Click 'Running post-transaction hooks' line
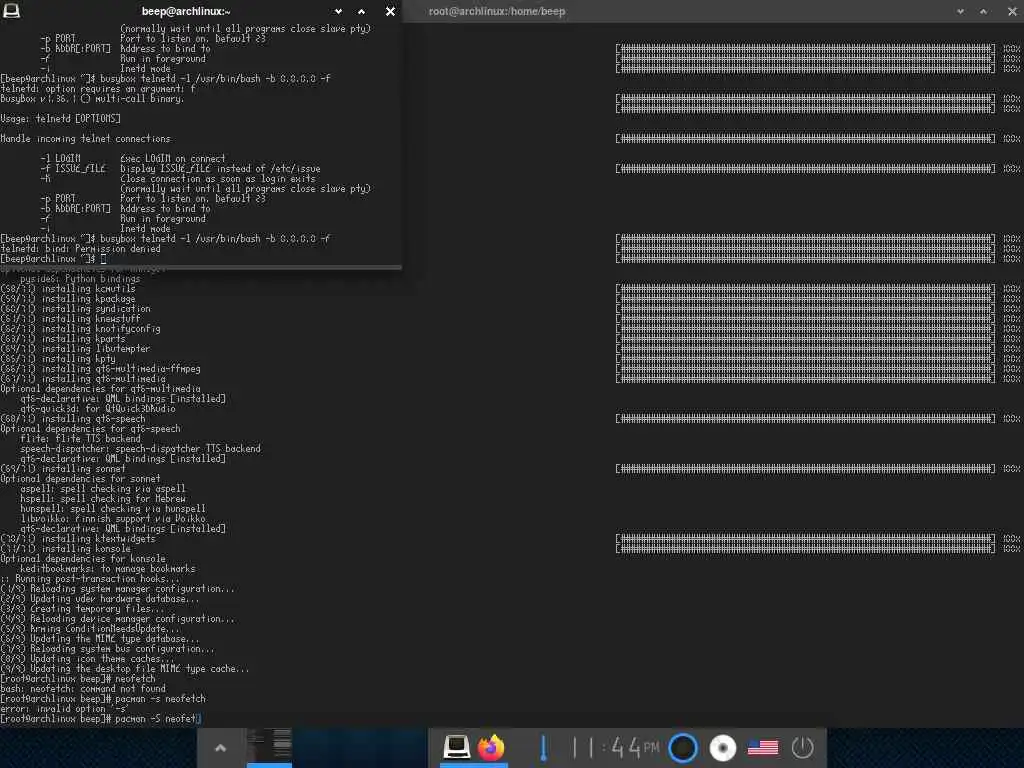The height and width of the screenshot is (768, 1024). coord(90,579)
